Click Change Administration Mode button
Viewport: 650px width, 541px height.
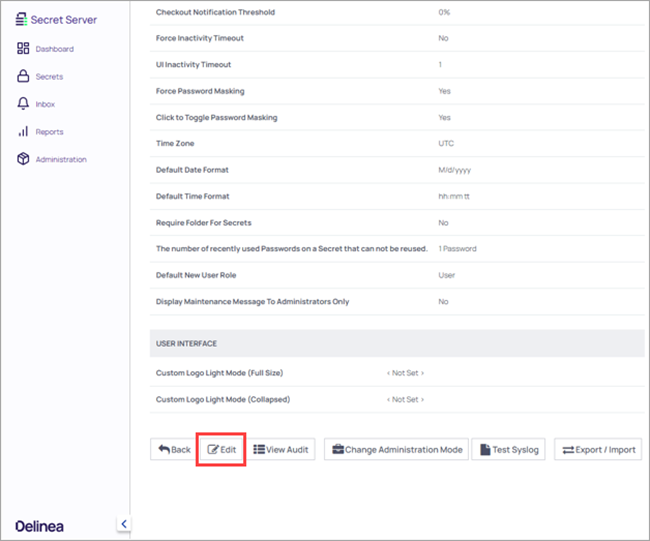(396, 450)
